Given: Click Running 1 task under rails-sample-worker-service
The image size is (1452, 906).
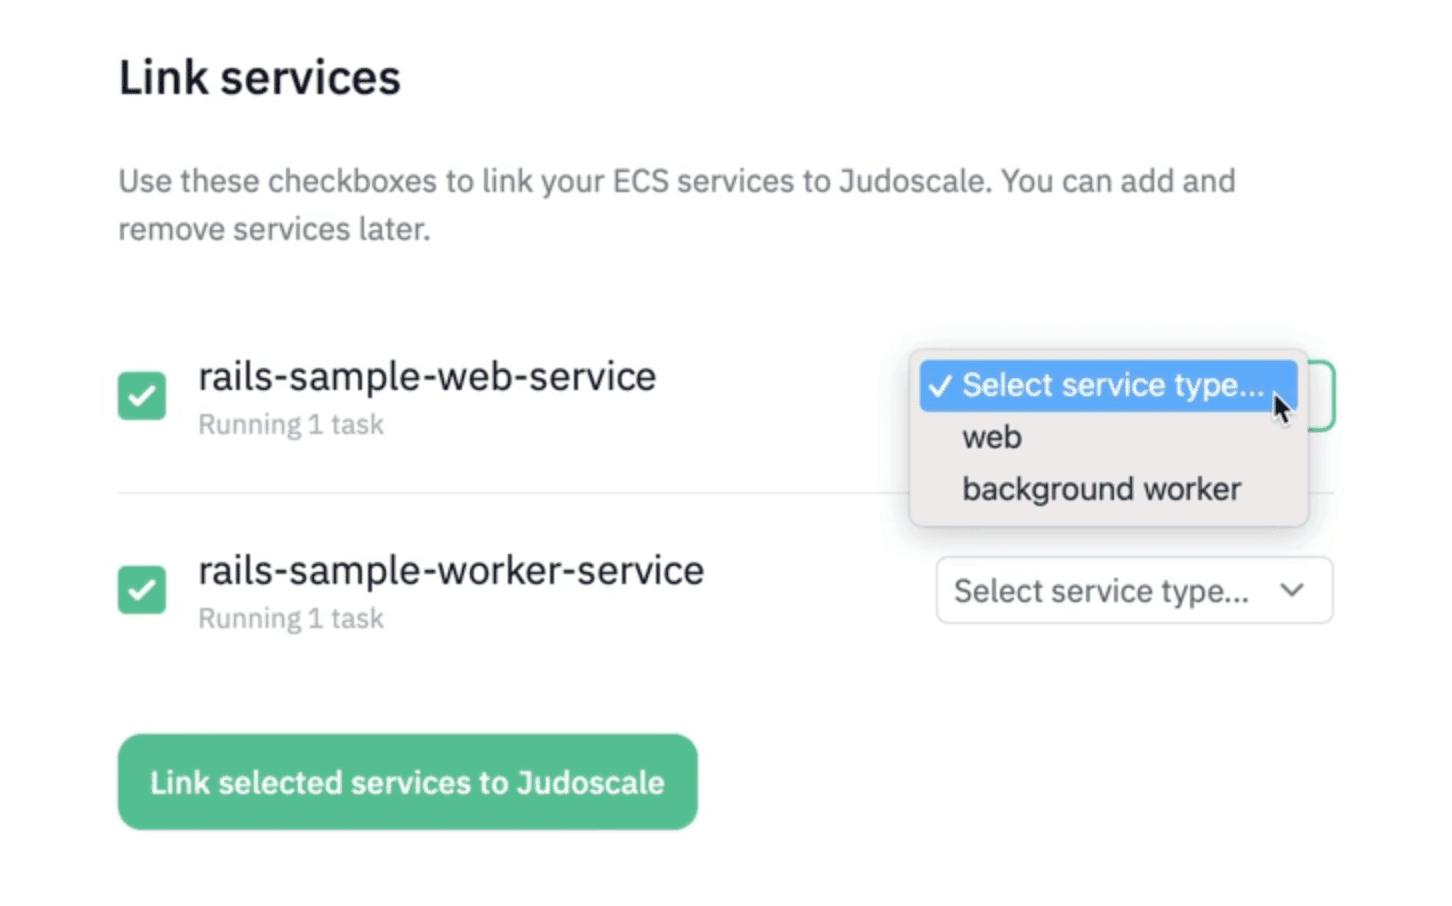Looking at the screenshot, I should 291,618.
